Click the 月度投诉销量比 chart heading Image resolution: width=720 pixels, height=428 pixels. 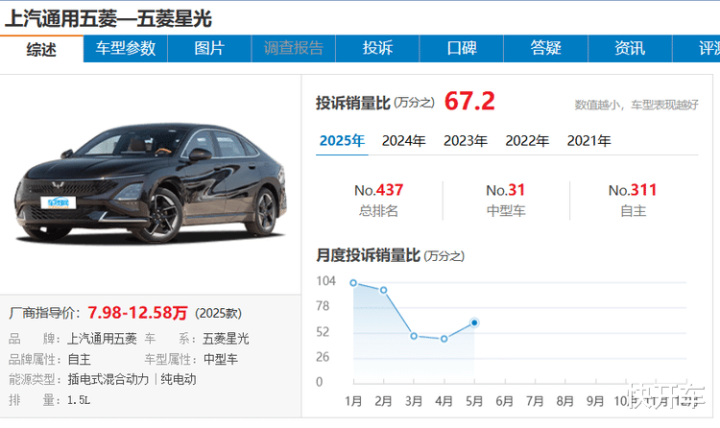pyautogui.click(x=368, y=255)
